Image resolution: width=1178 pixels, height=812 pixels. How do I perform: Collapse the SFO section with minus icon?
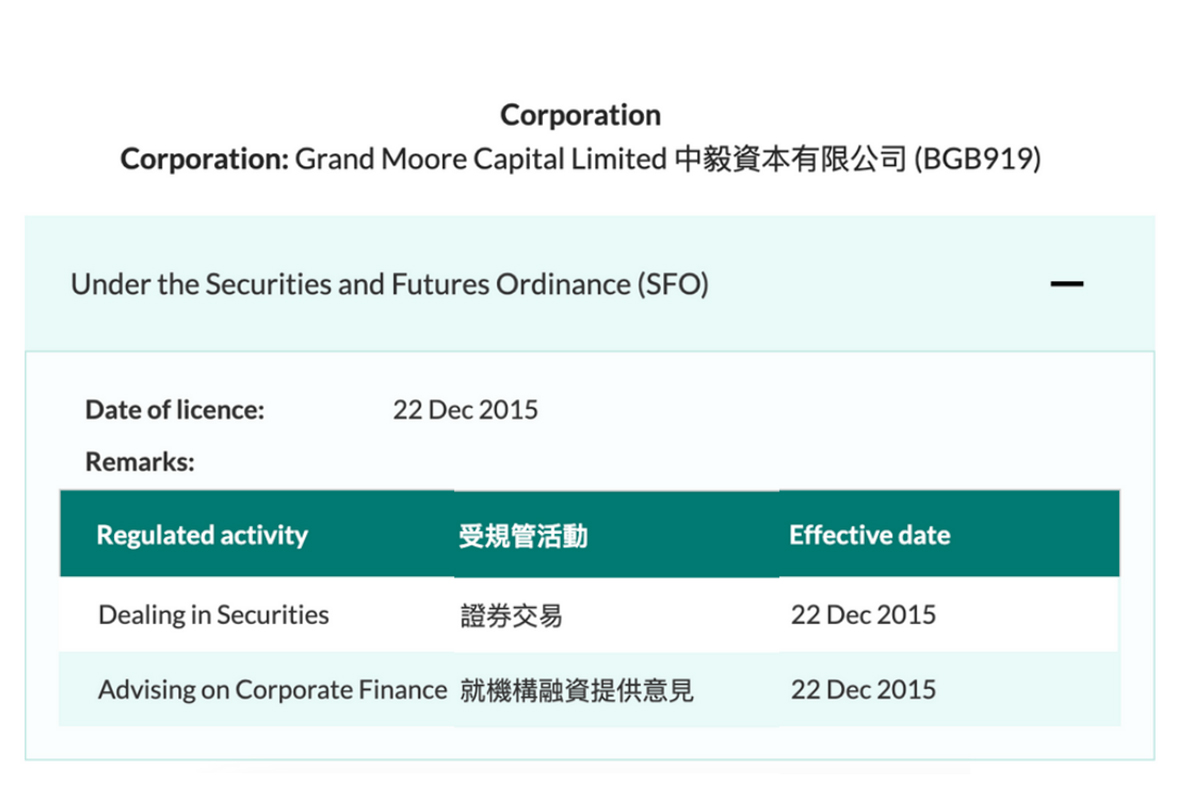pos(1066,284)
